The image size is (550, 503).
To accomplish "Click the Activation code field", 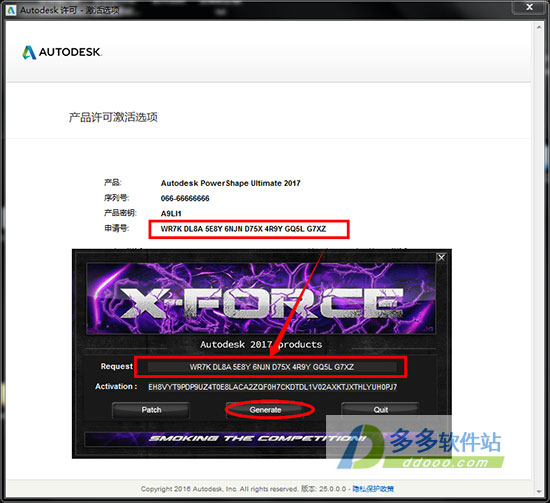I will click(273, 387).
